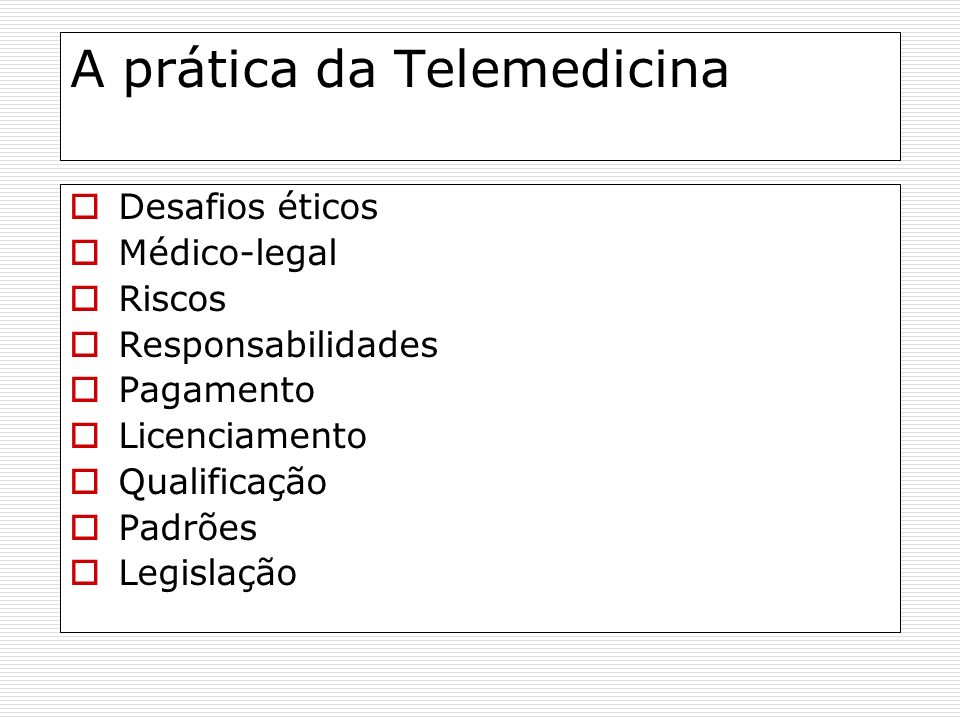The width and height of the screenshot is (960, 720).
Task: Select the red square bullet before Riscos
Action: tap(84, 299)
